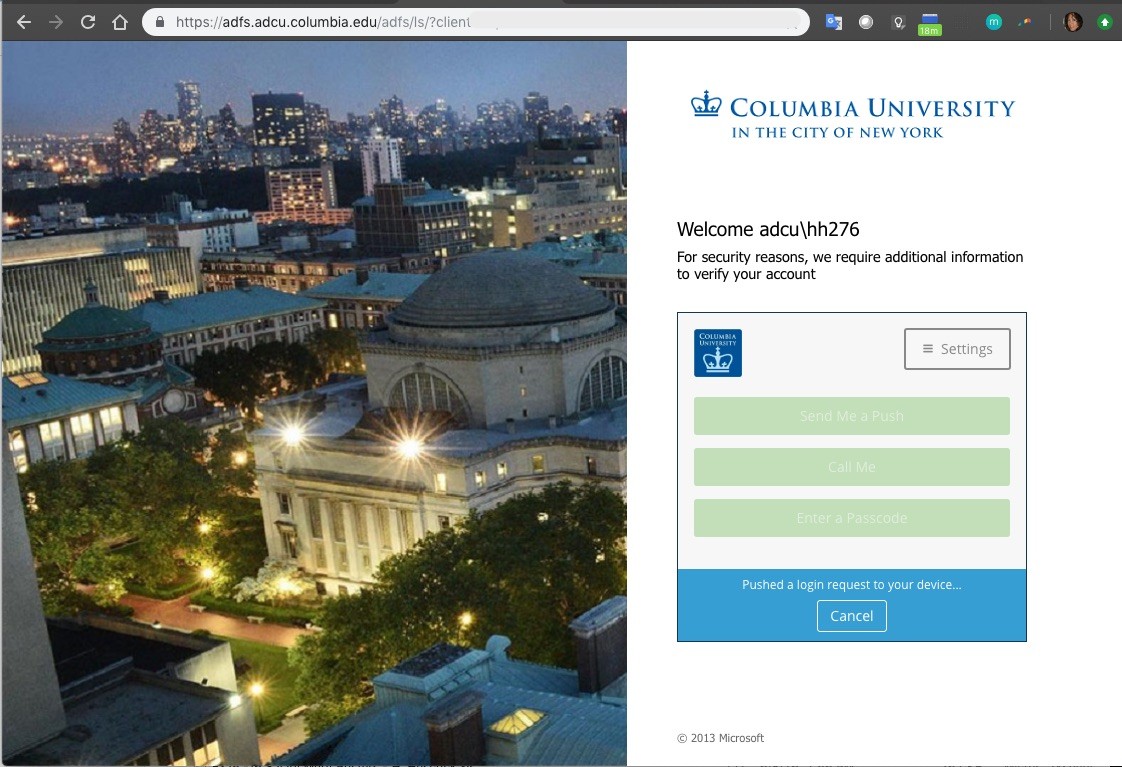Click the Columbia University header logo
Image resolution: width=1122 pixels, height=767 pixels.
(852, 115)
